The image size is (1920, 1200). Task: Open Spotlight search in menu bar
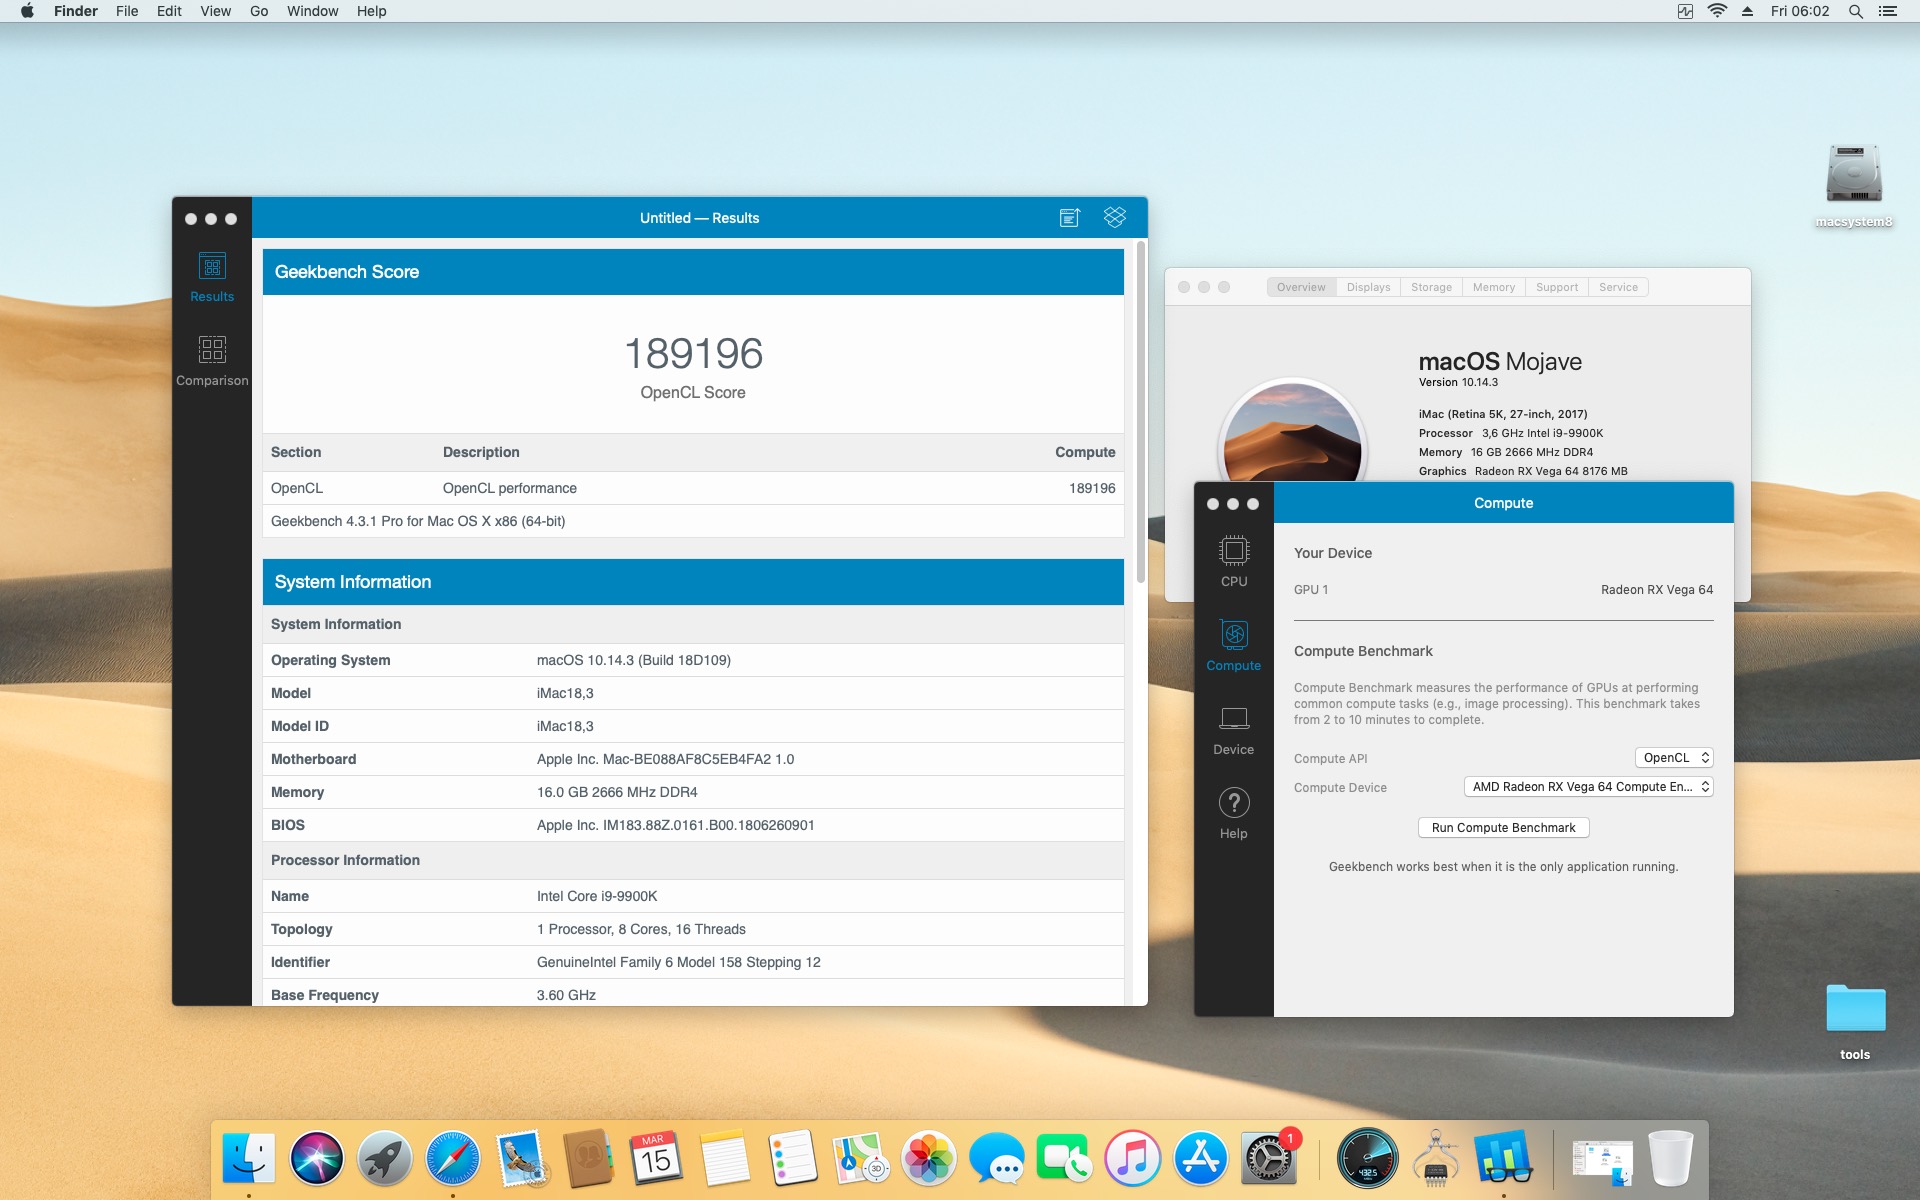pyautogui.click(x=1855, y=11)
